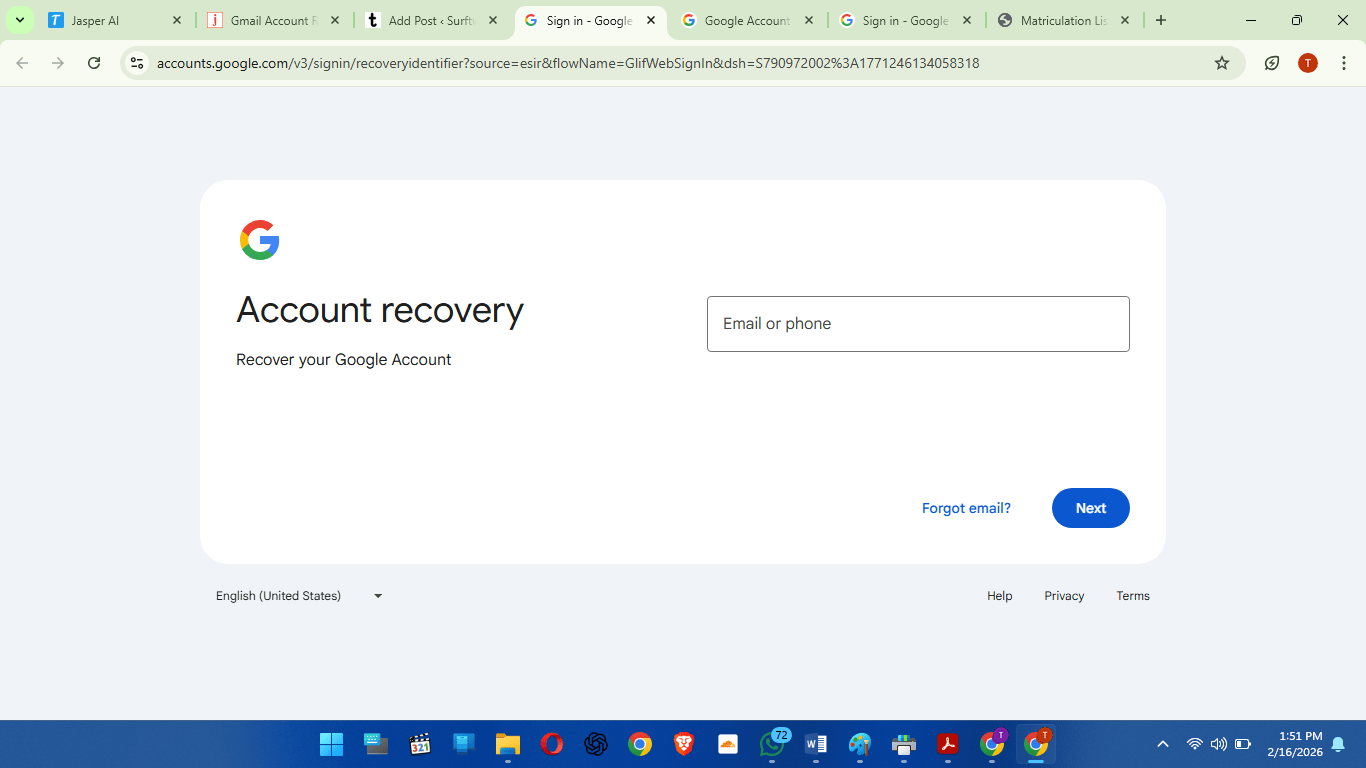1366x768 pixels.
Task: Open the Help link in footer
Action: tap(1000, 596)
